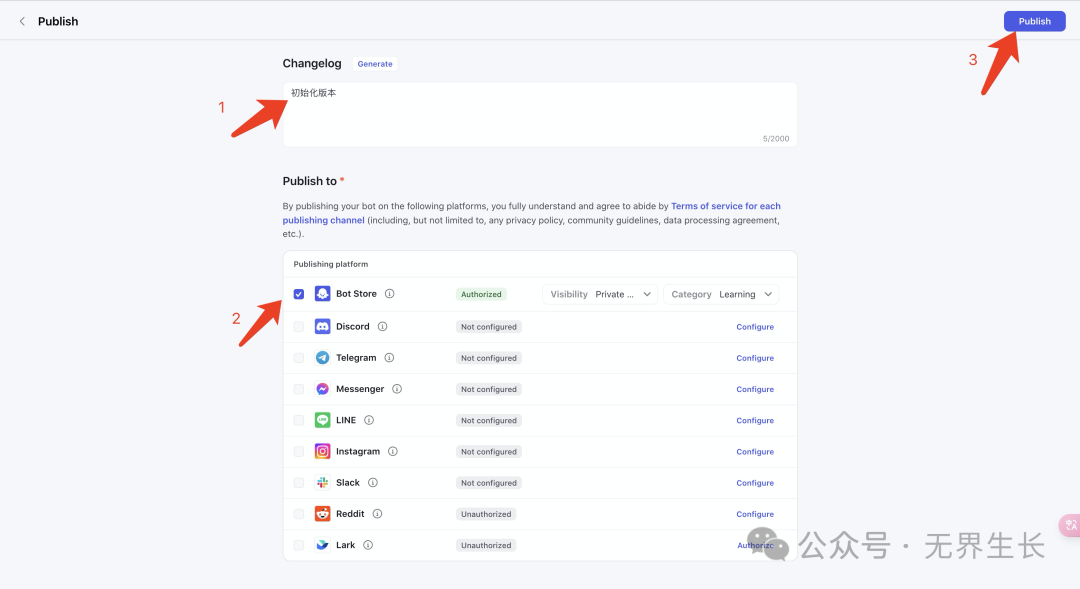
Task: Expand the Category Learning dropdown
Action: click(x=722, y=294)
